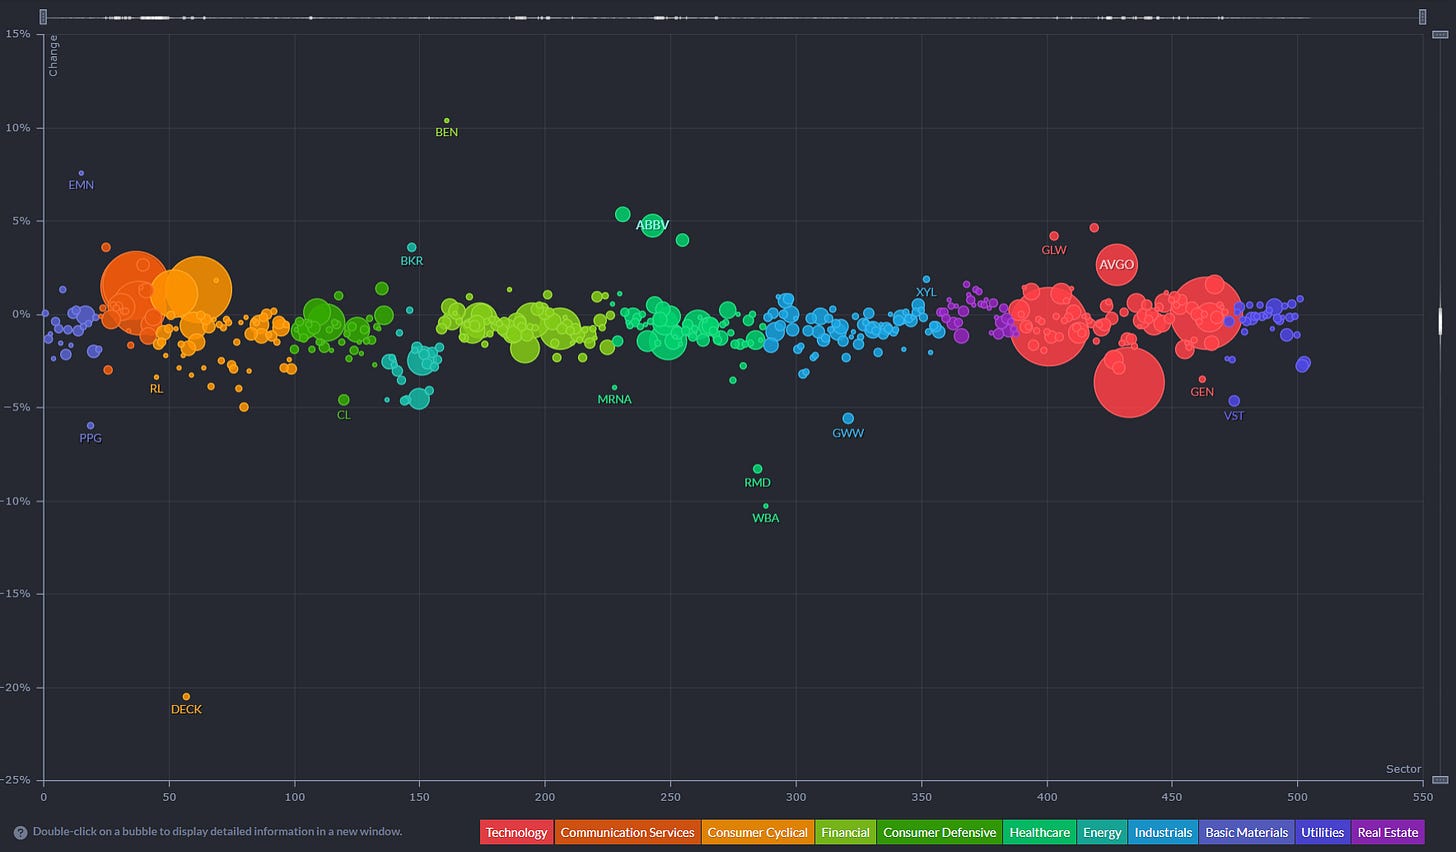Click the -25% y-axis label

[16, 780]
